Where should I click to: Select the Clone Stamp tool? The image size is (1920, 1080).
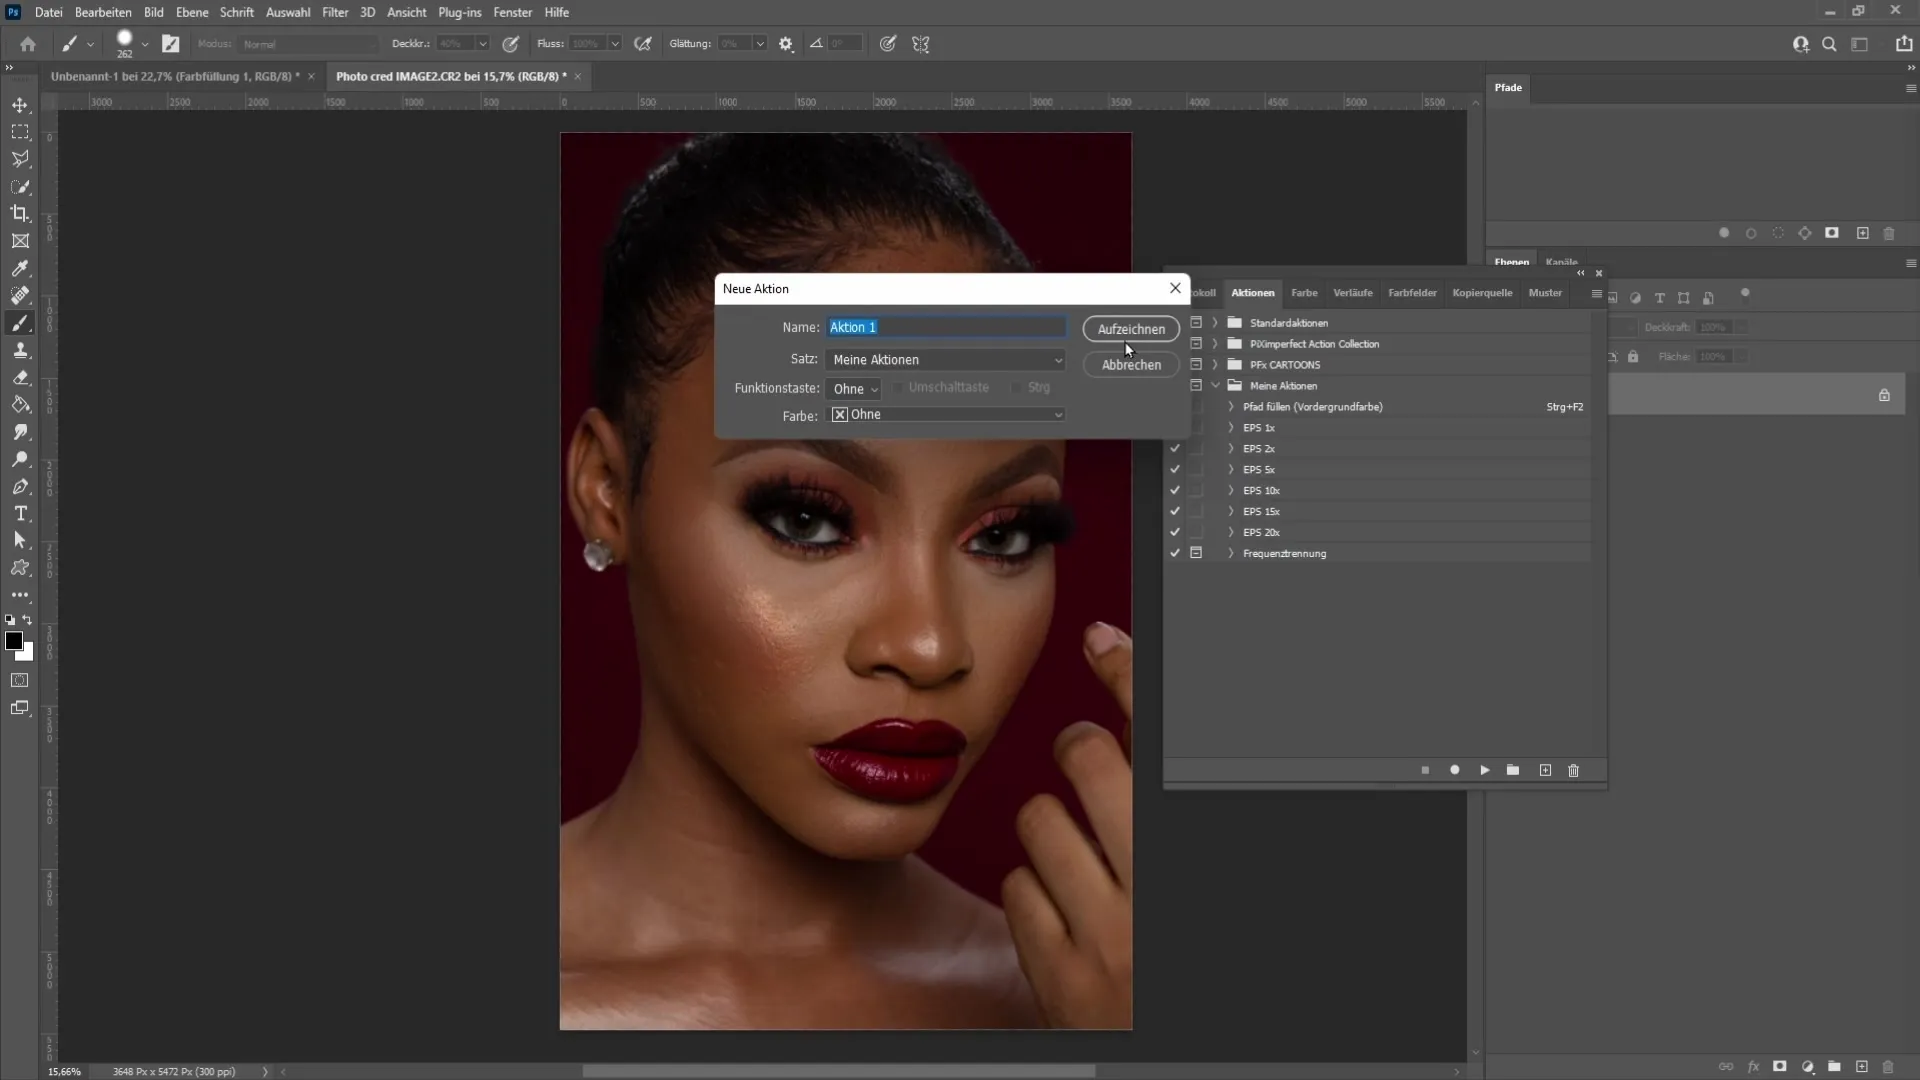pos(20,350)
